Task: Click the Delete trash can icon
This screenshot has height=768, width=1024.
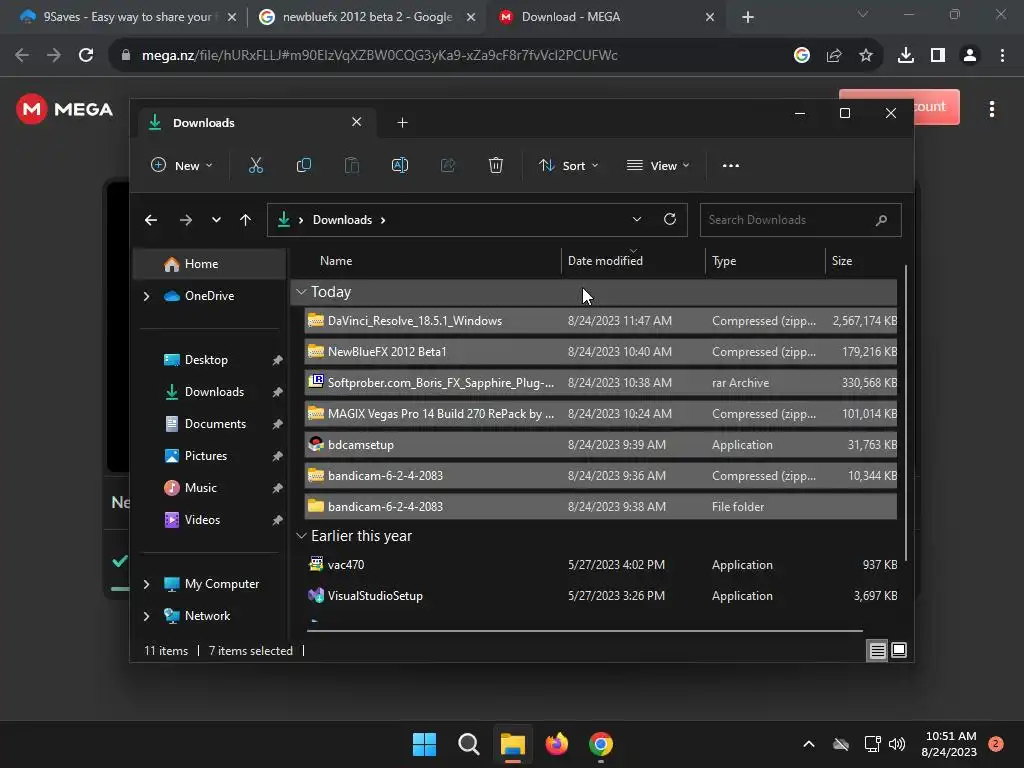Action: click(x=496, y=166)
